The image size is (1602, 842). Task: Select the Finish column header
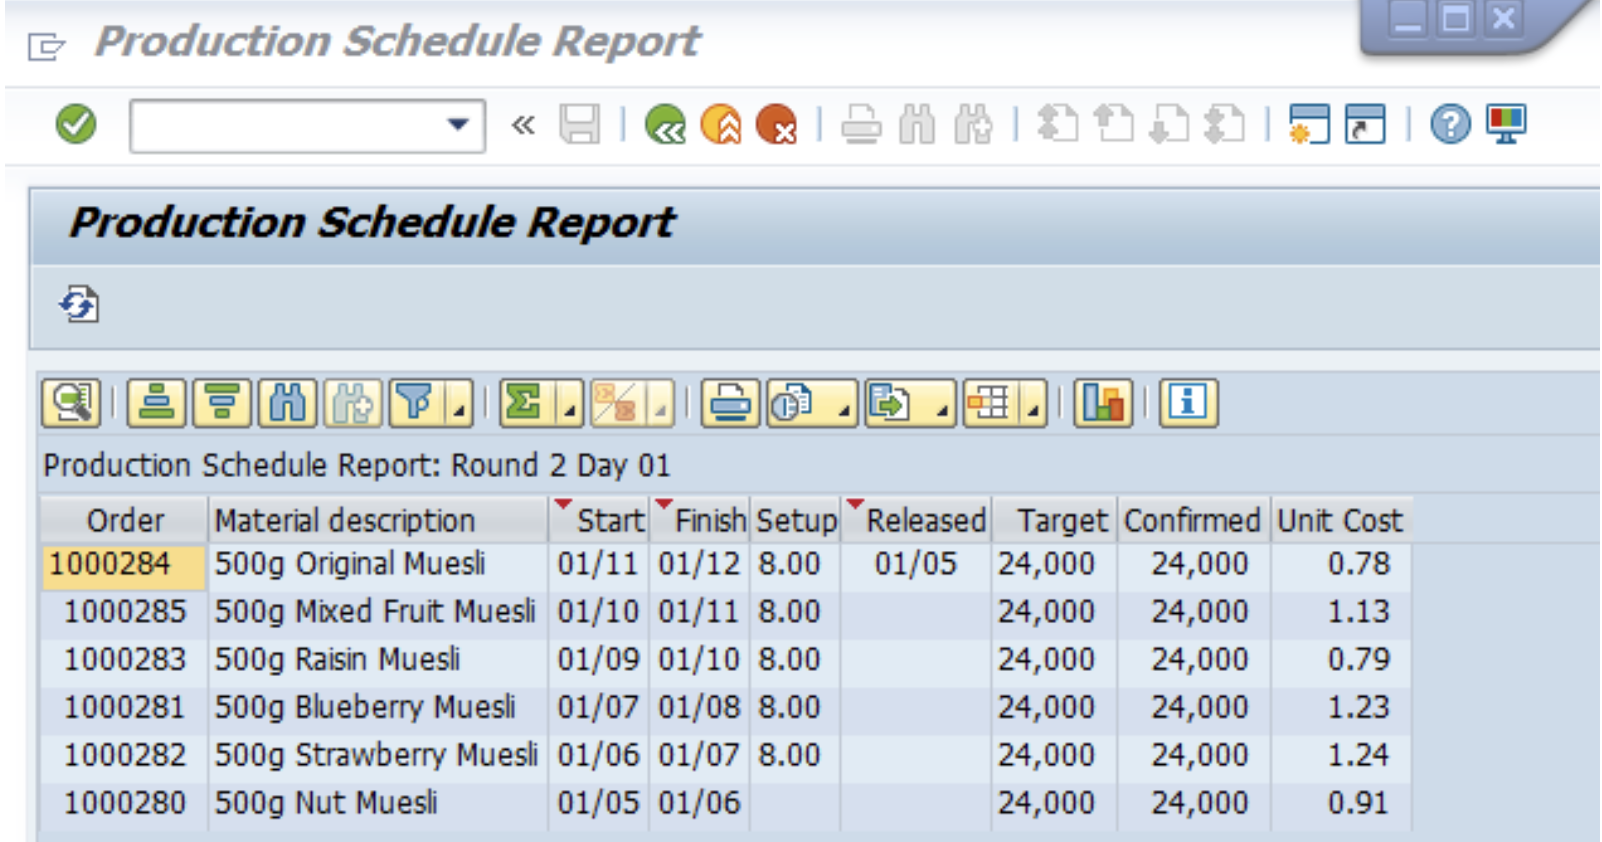click(700, 520)
